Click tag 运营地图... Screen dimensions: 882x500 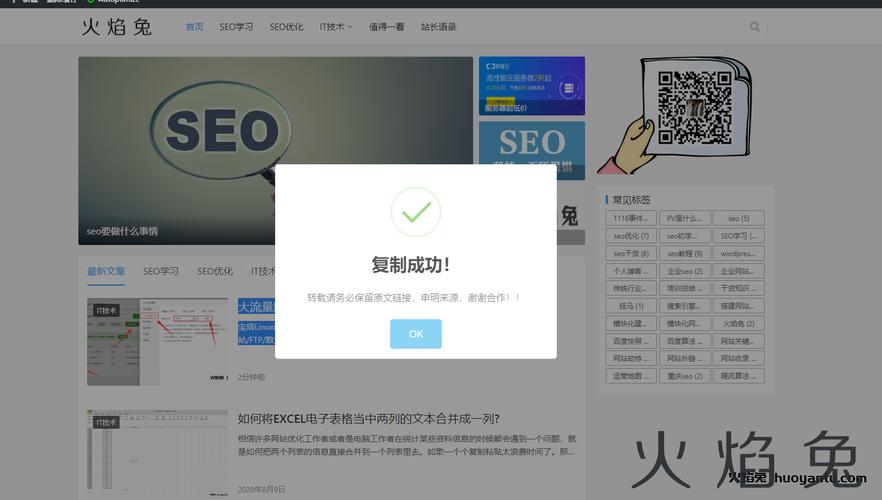tap(631, 376)
